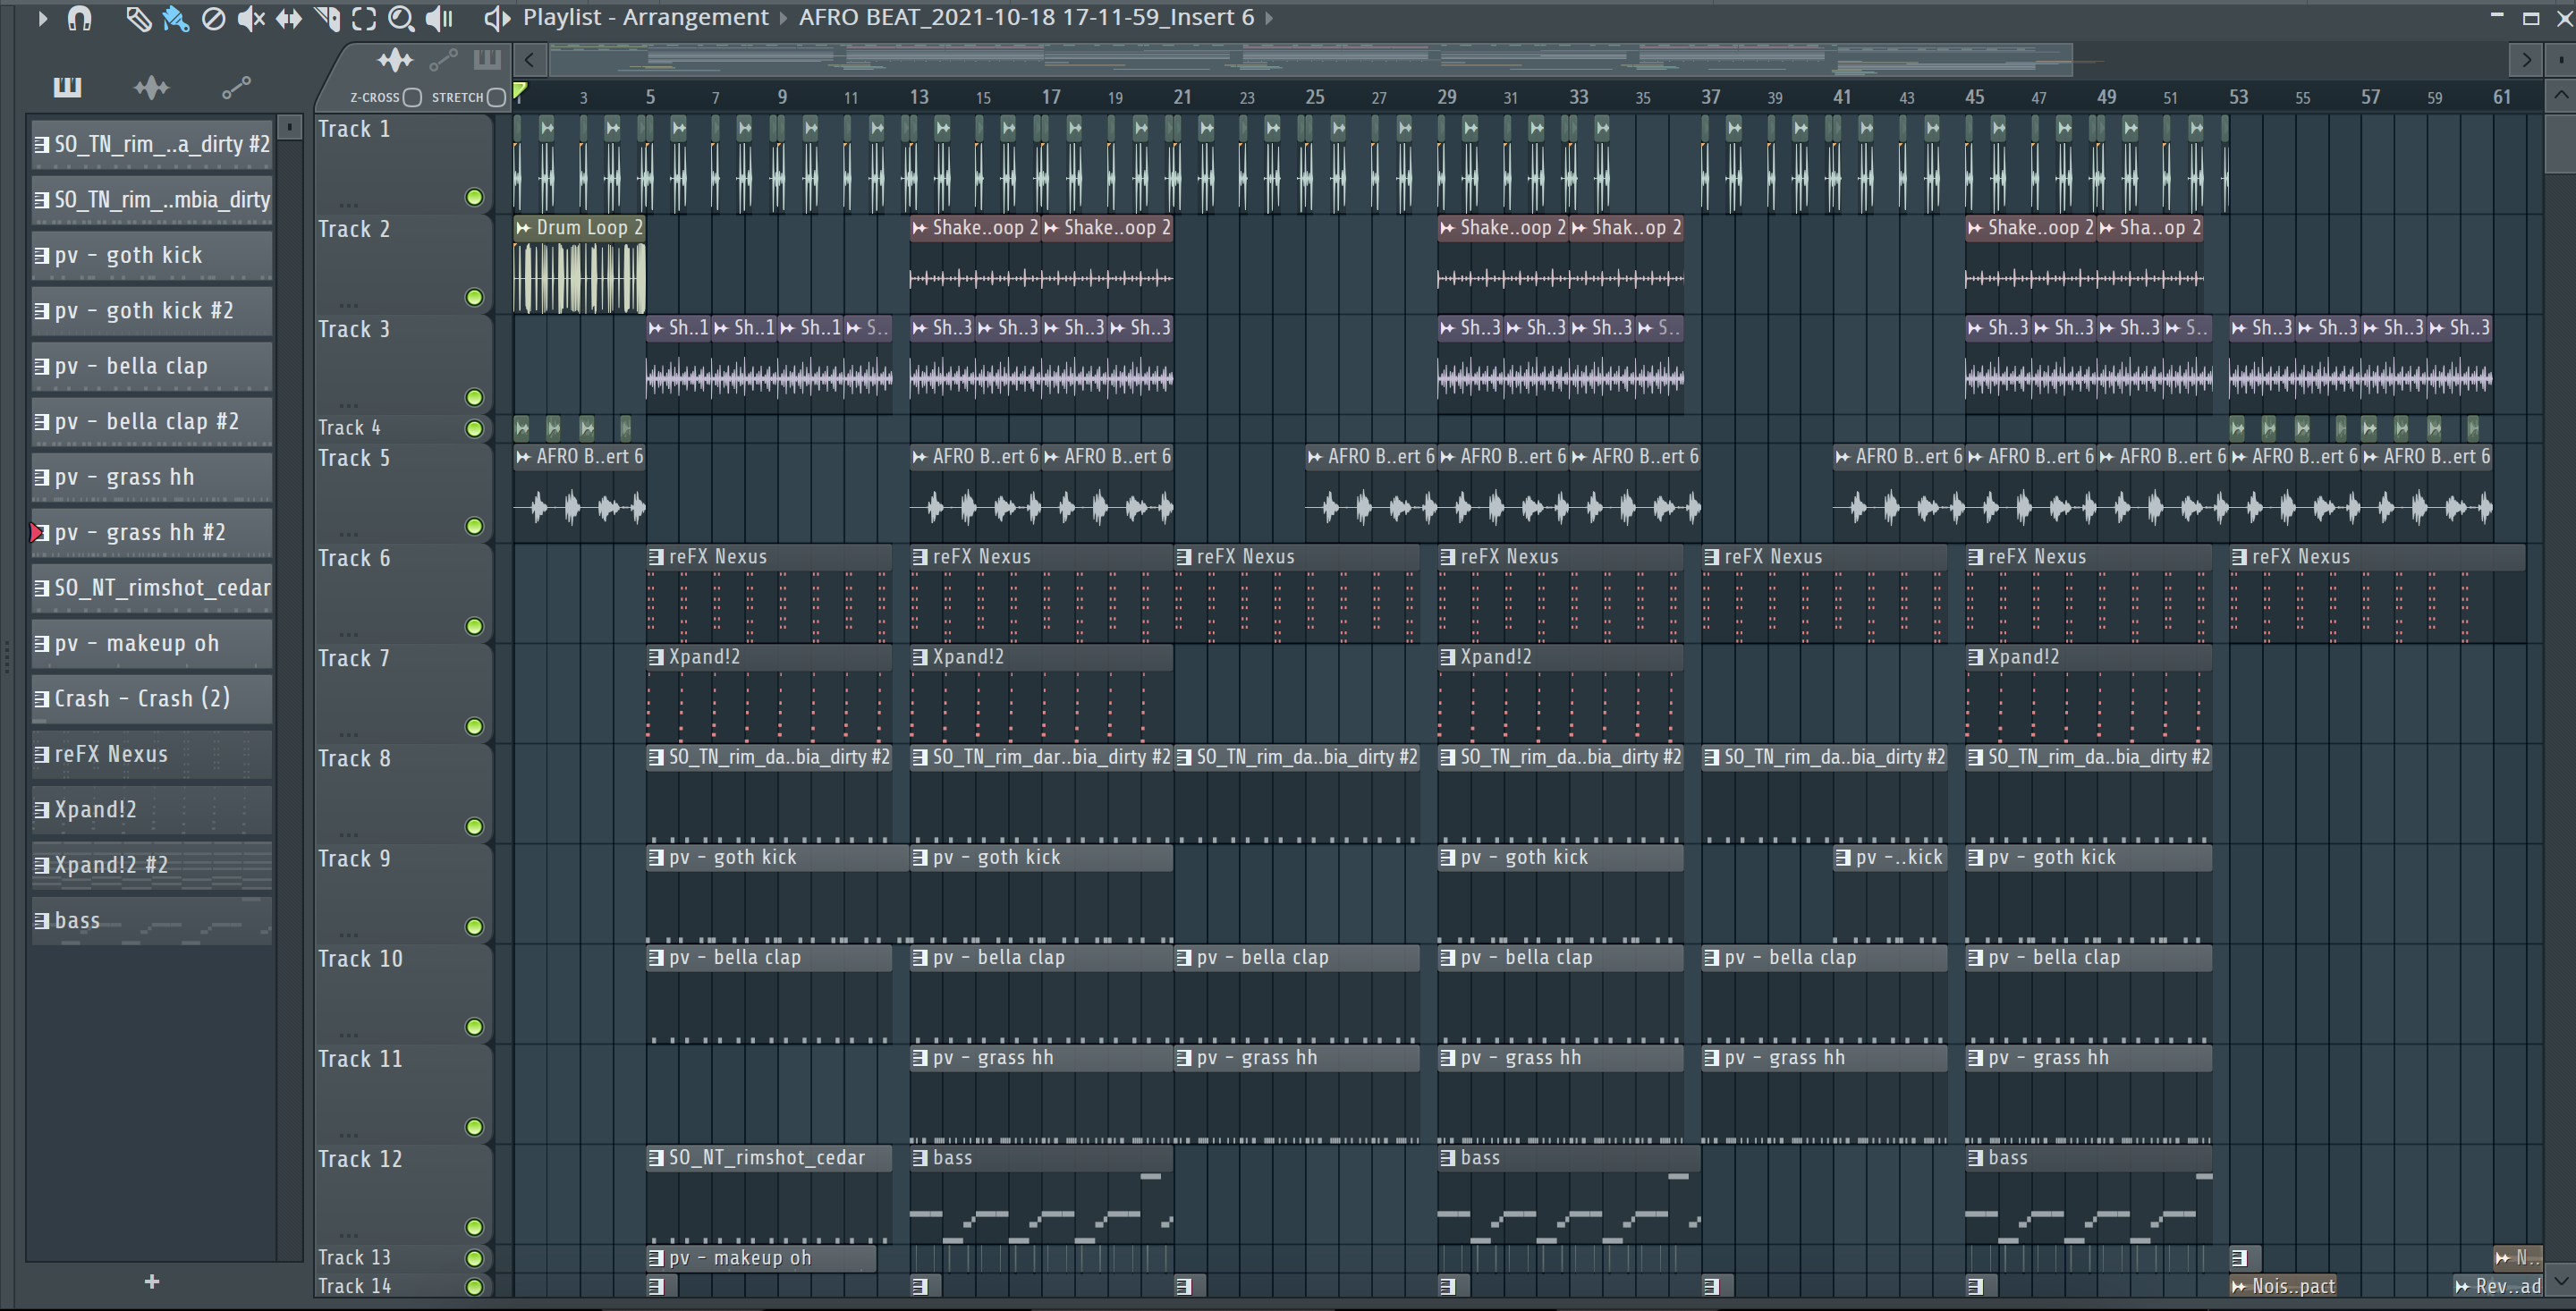Select pv - makeup oh in picker

click(x=152, y=643)
